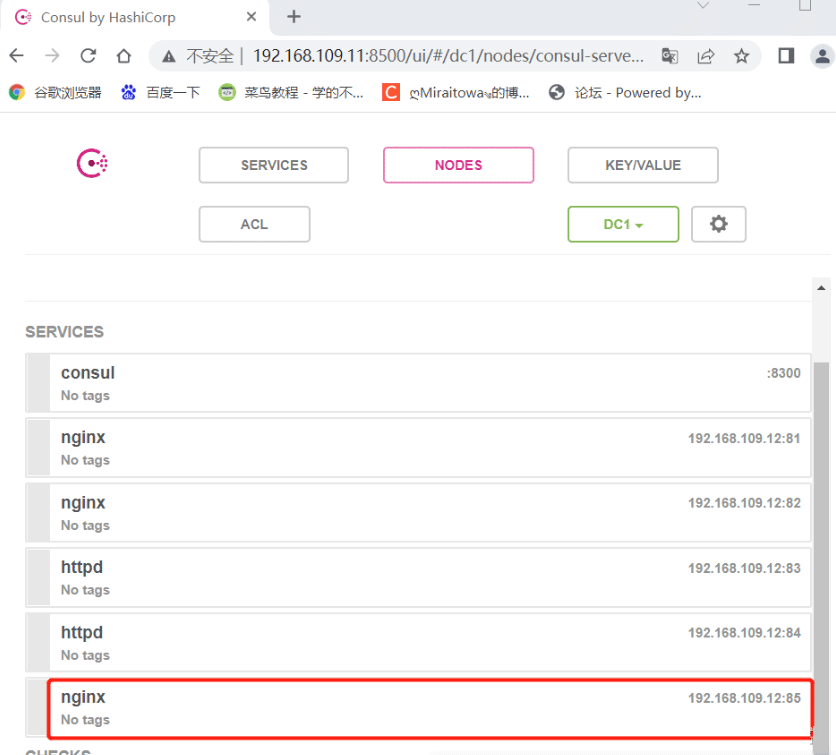Click the not-secure warning triangle icon
Image resolution: width=836 pixels, height=755 pixels.
[168, 56]
